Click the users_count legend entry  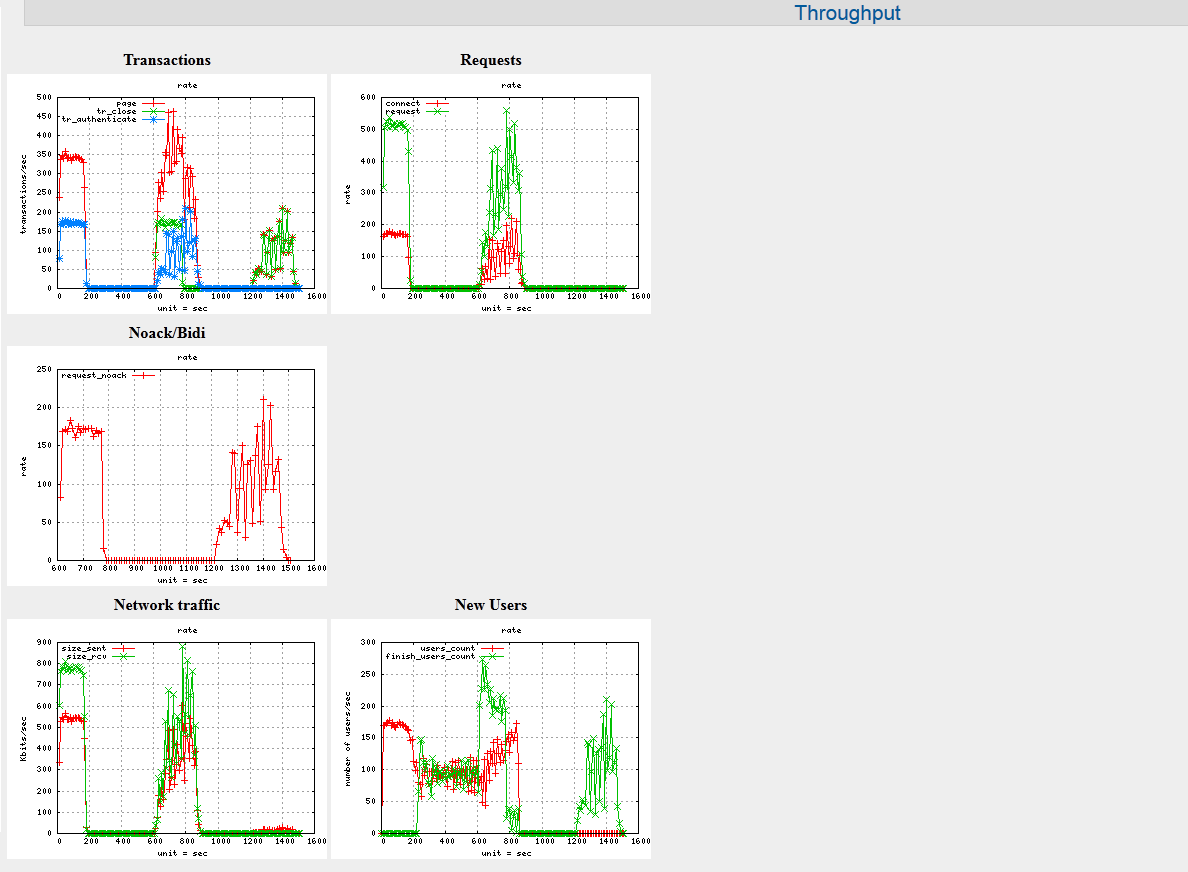(x=448, y=648)
